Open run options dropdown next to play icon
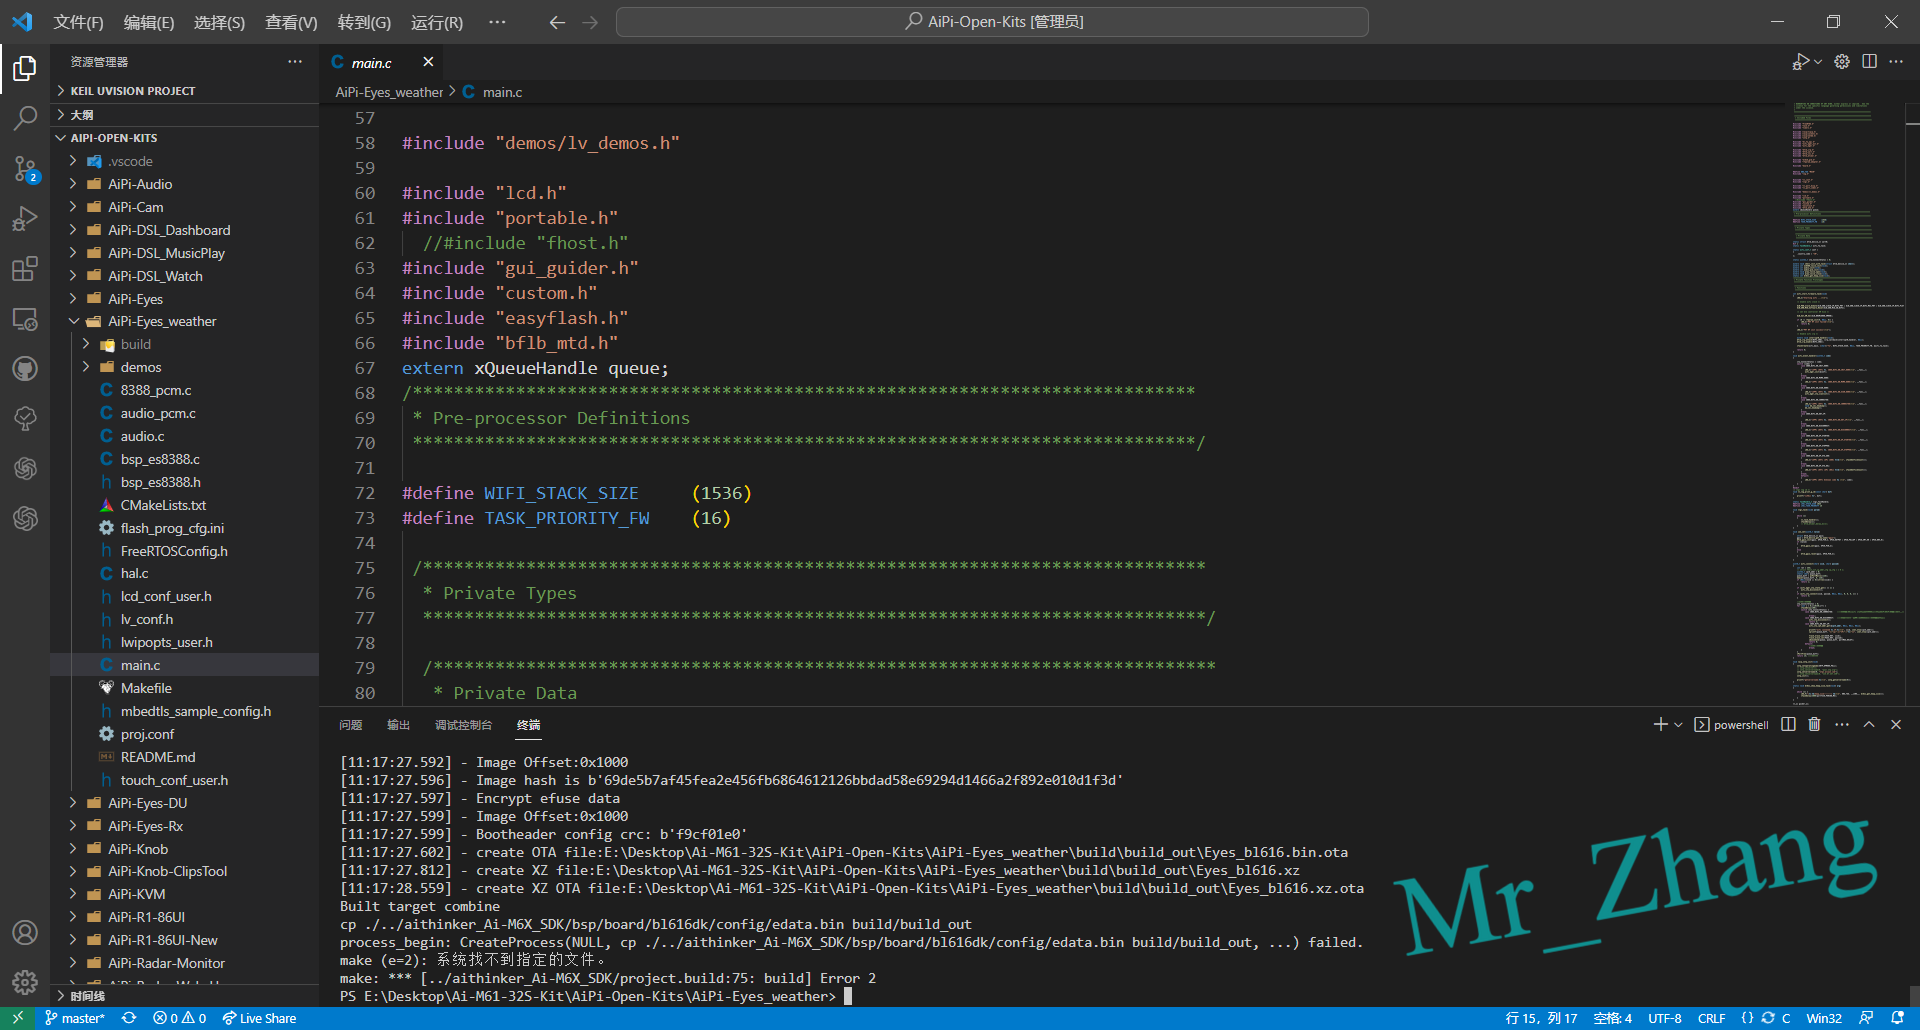The height and width of the screenshot is (1030, 1920). (1817, 62)
